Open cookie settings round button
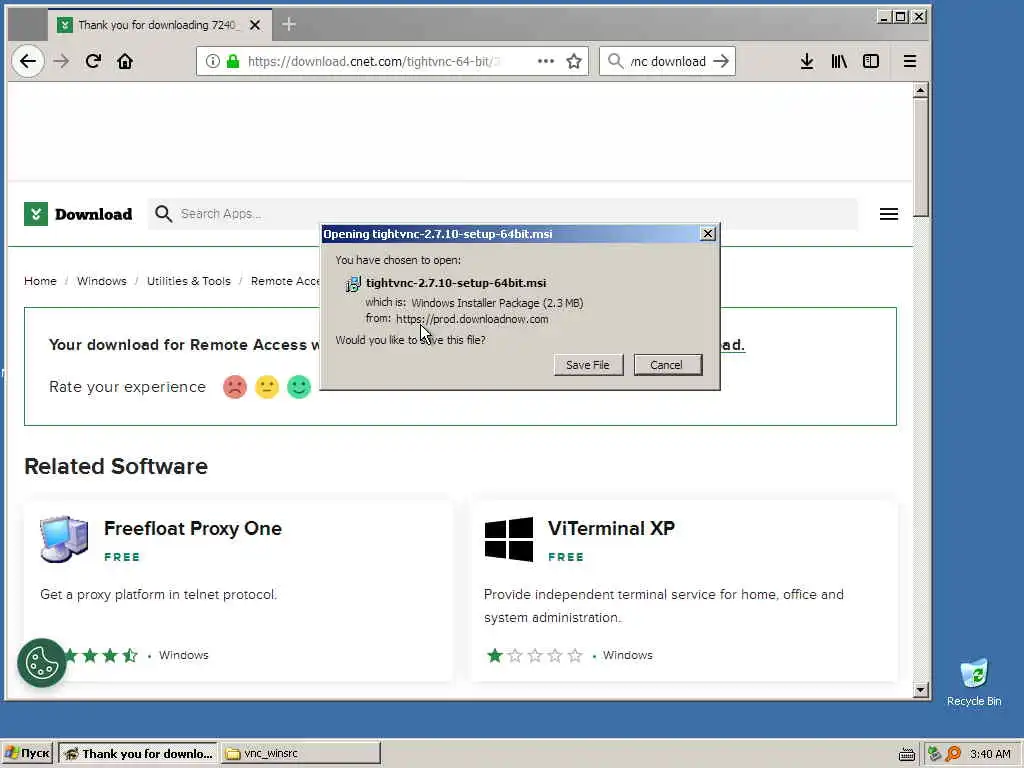Viewport: 1024px width, 768px height. coord(42,663)
